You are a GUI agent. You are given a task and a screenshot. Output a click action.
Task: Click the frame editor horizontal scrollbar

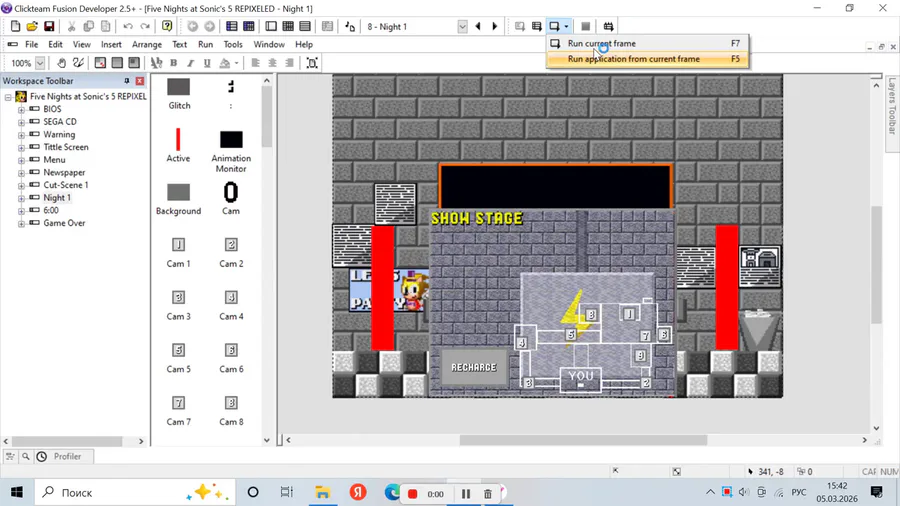point(583,440)
